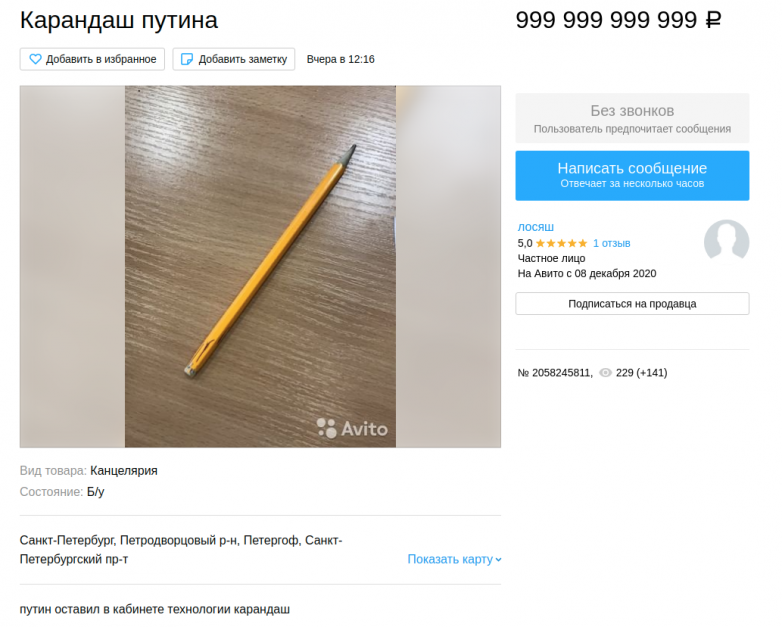Click the listing title Карандаш путина
This screenshot has width=782, height=627.
click(x=119, y=20)
